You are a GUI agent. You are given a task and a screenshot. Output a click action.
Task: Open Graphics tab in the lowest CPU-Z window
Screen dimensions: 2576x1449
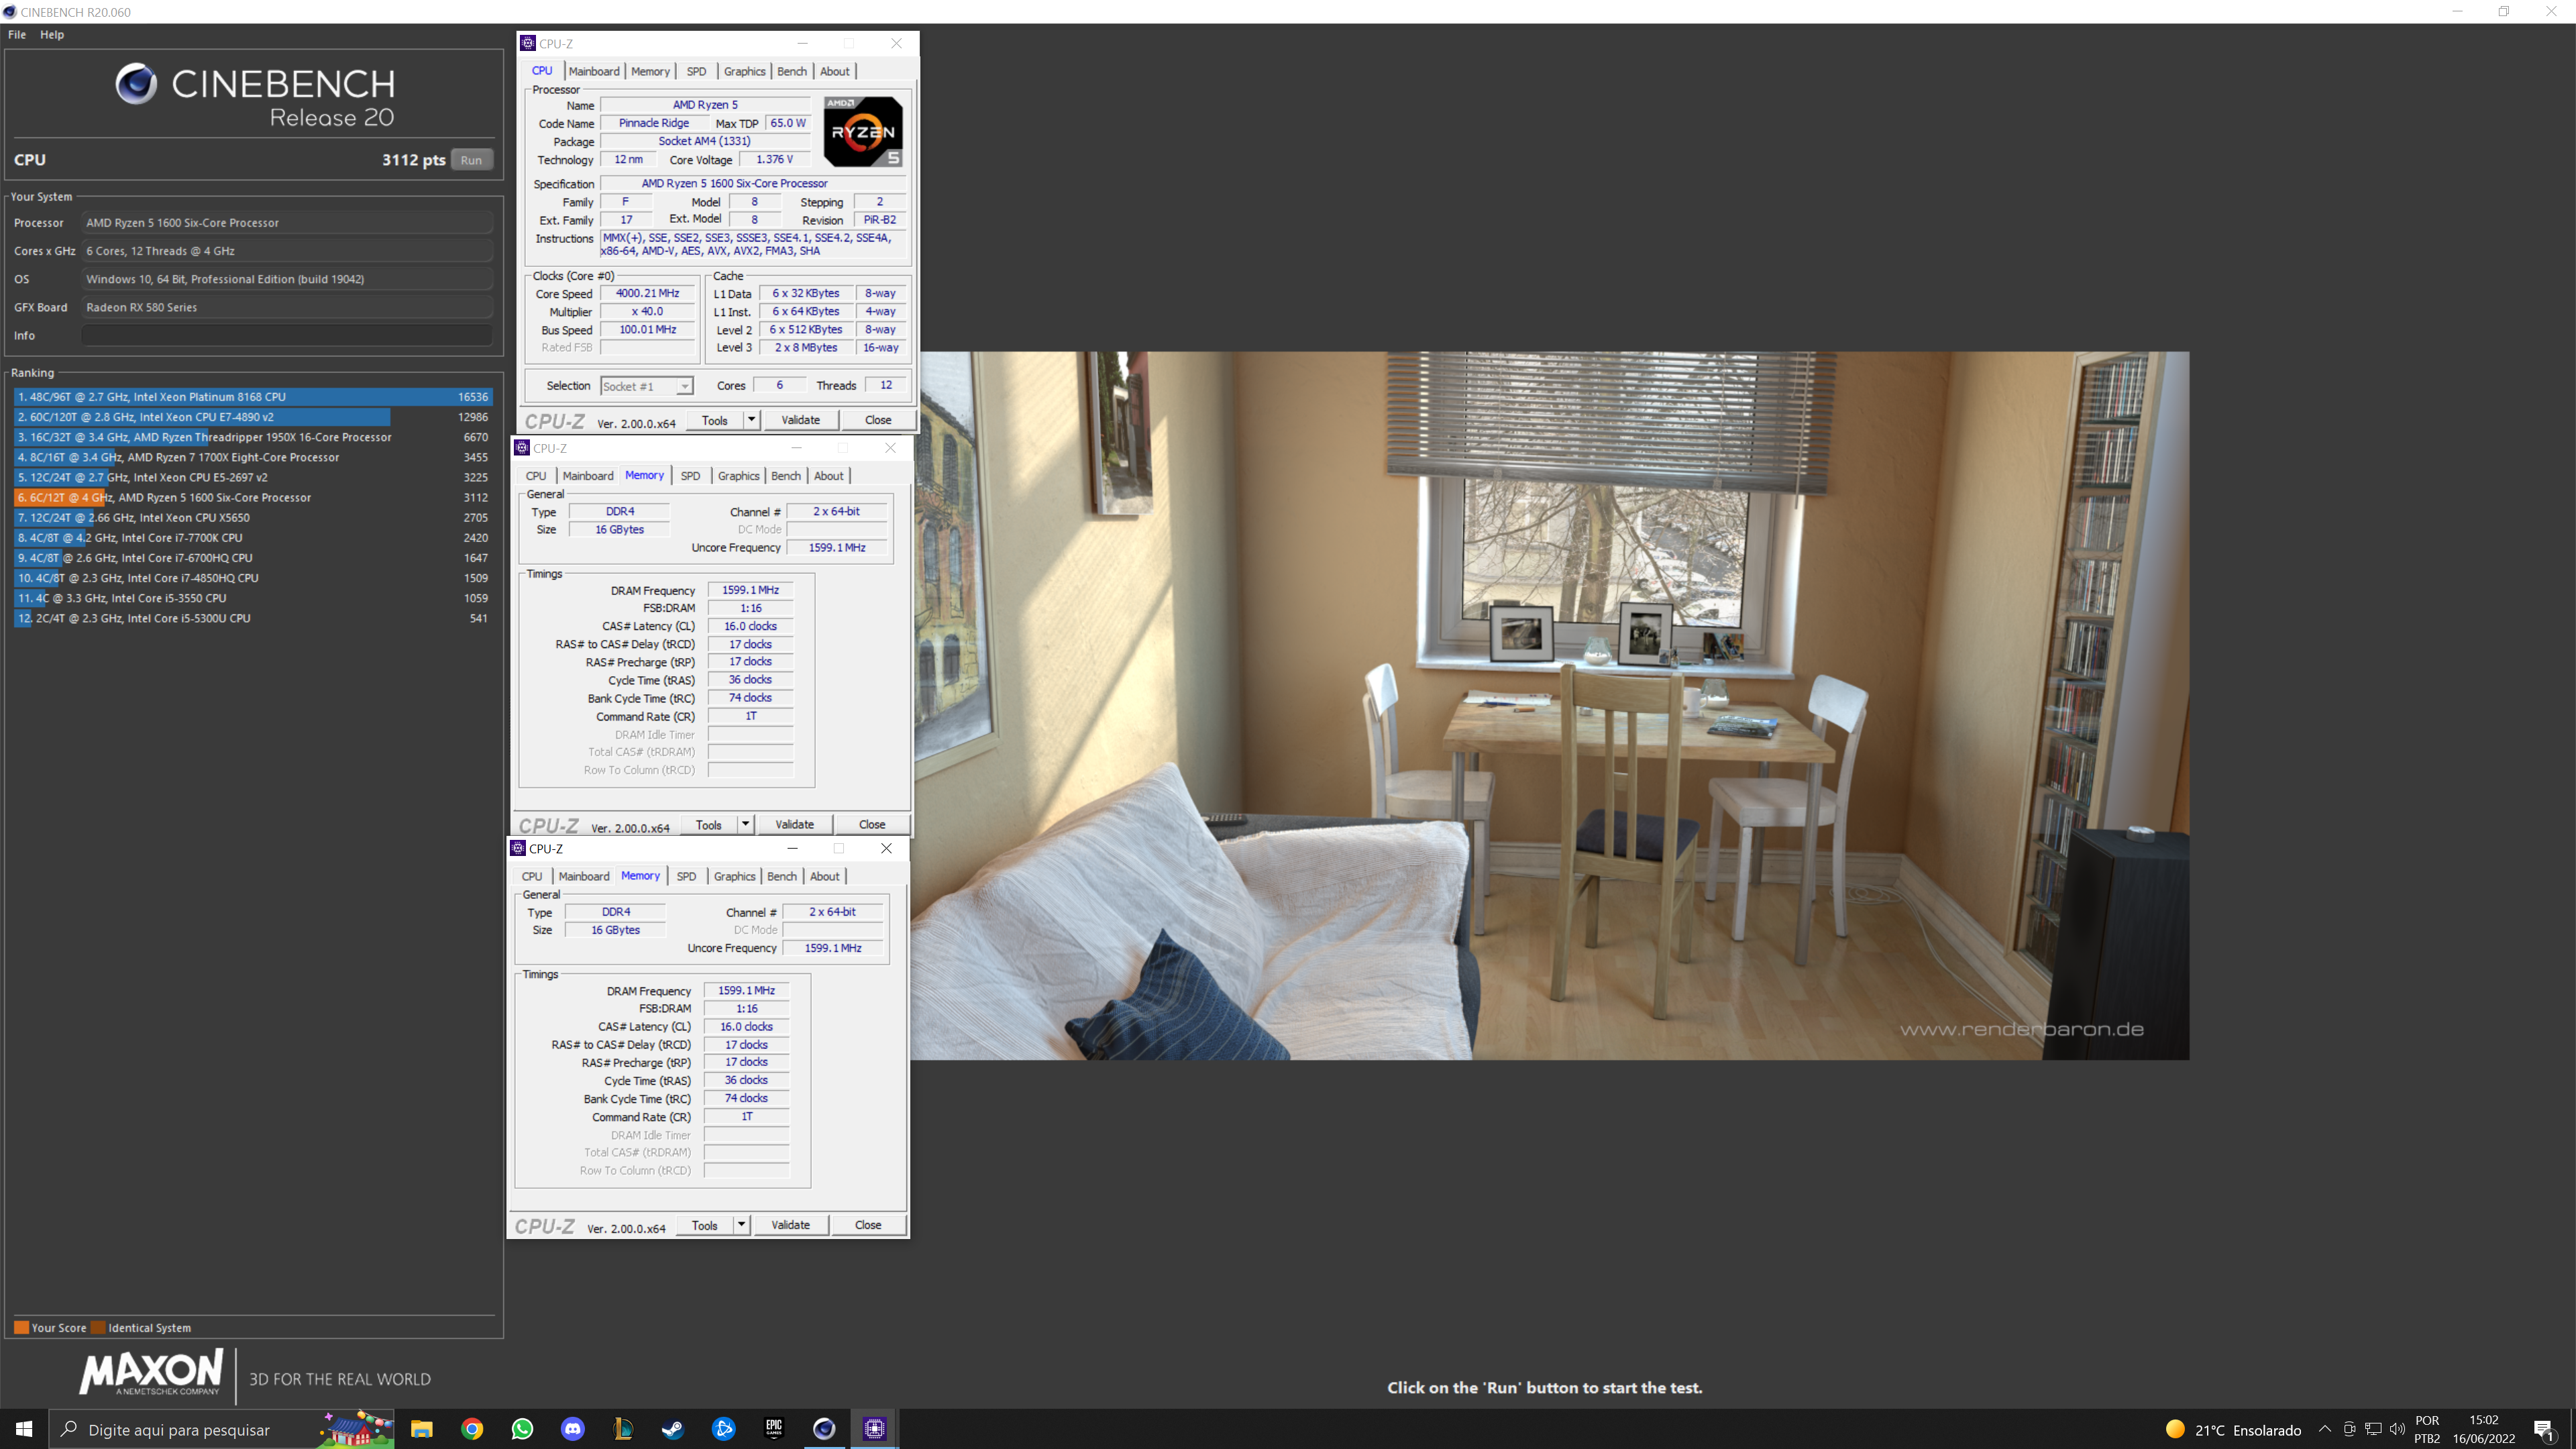tap(734, 876)
